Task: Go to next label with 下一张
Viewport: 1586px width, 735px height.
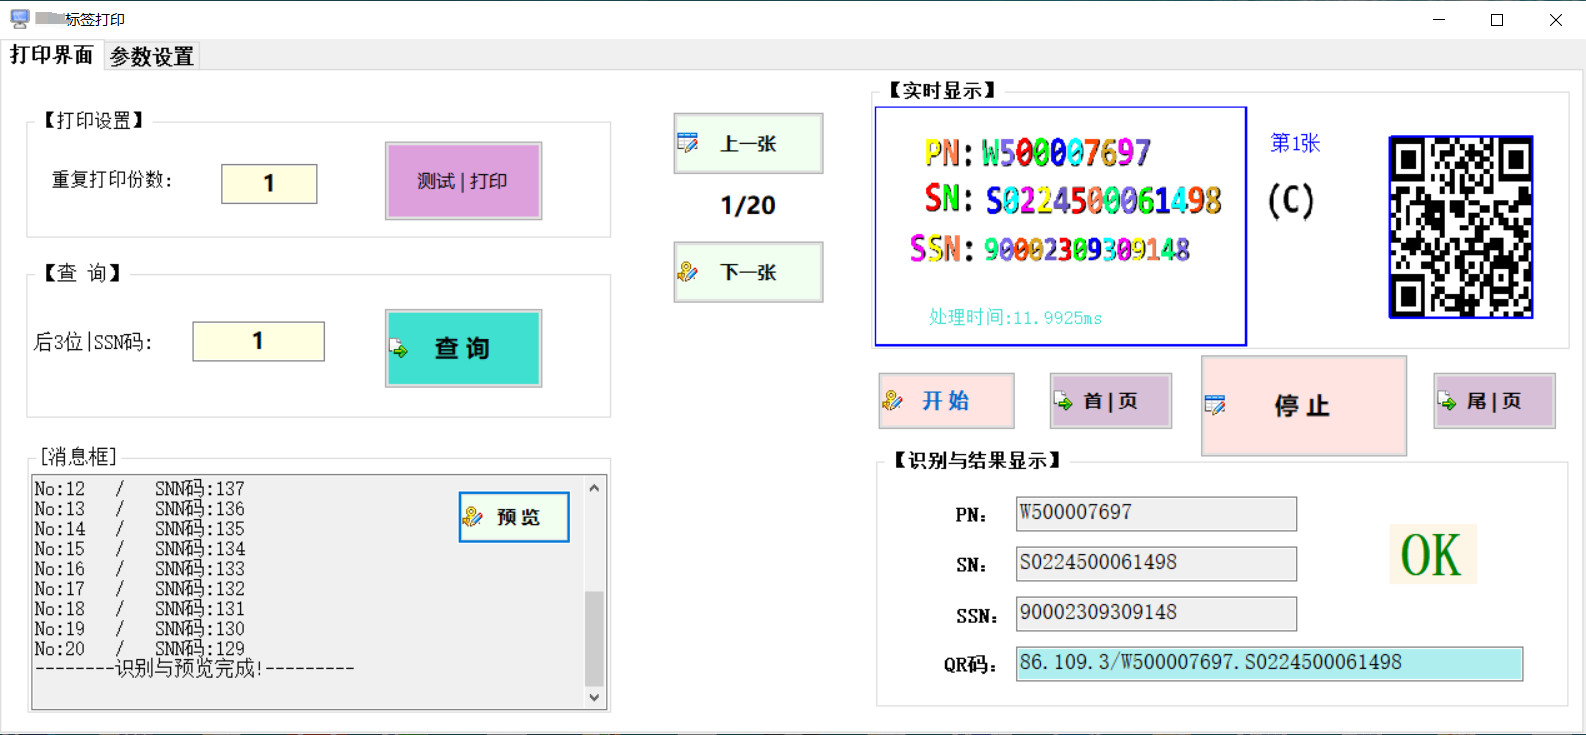Action: click(748, 272)
